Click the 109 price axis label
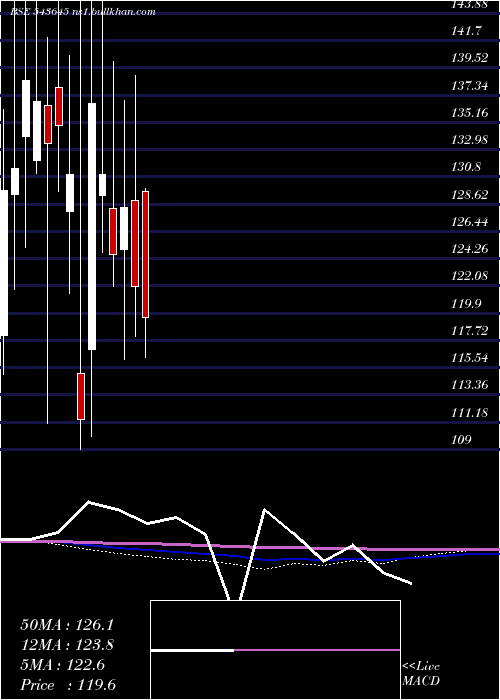 click(x=462, y=440)
